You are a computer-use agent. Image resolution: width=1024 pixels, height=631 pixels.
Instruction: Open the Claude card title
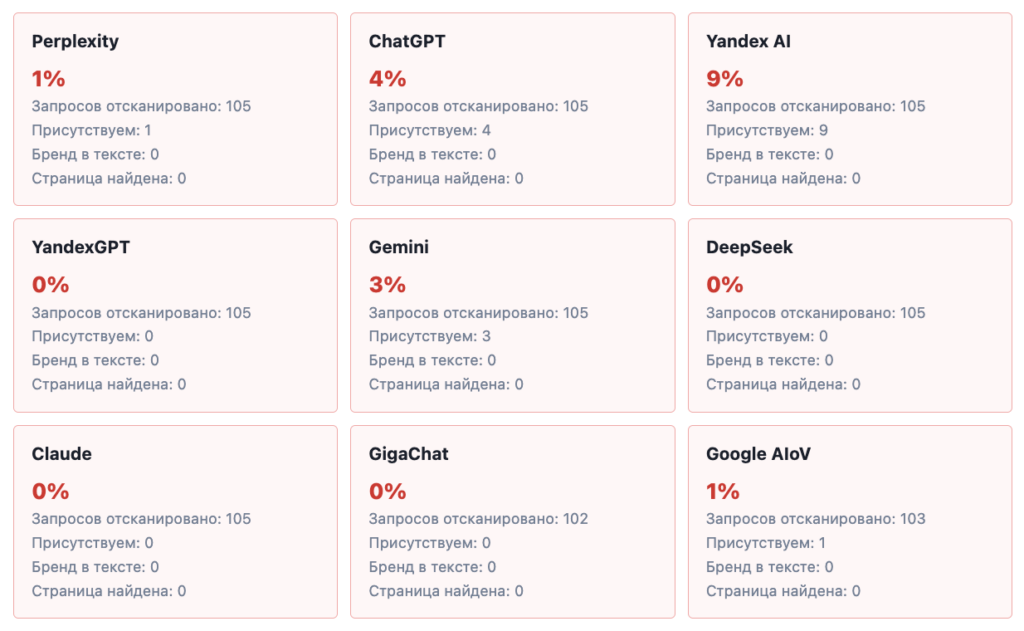pyautogui.click(x=61, y=454)
